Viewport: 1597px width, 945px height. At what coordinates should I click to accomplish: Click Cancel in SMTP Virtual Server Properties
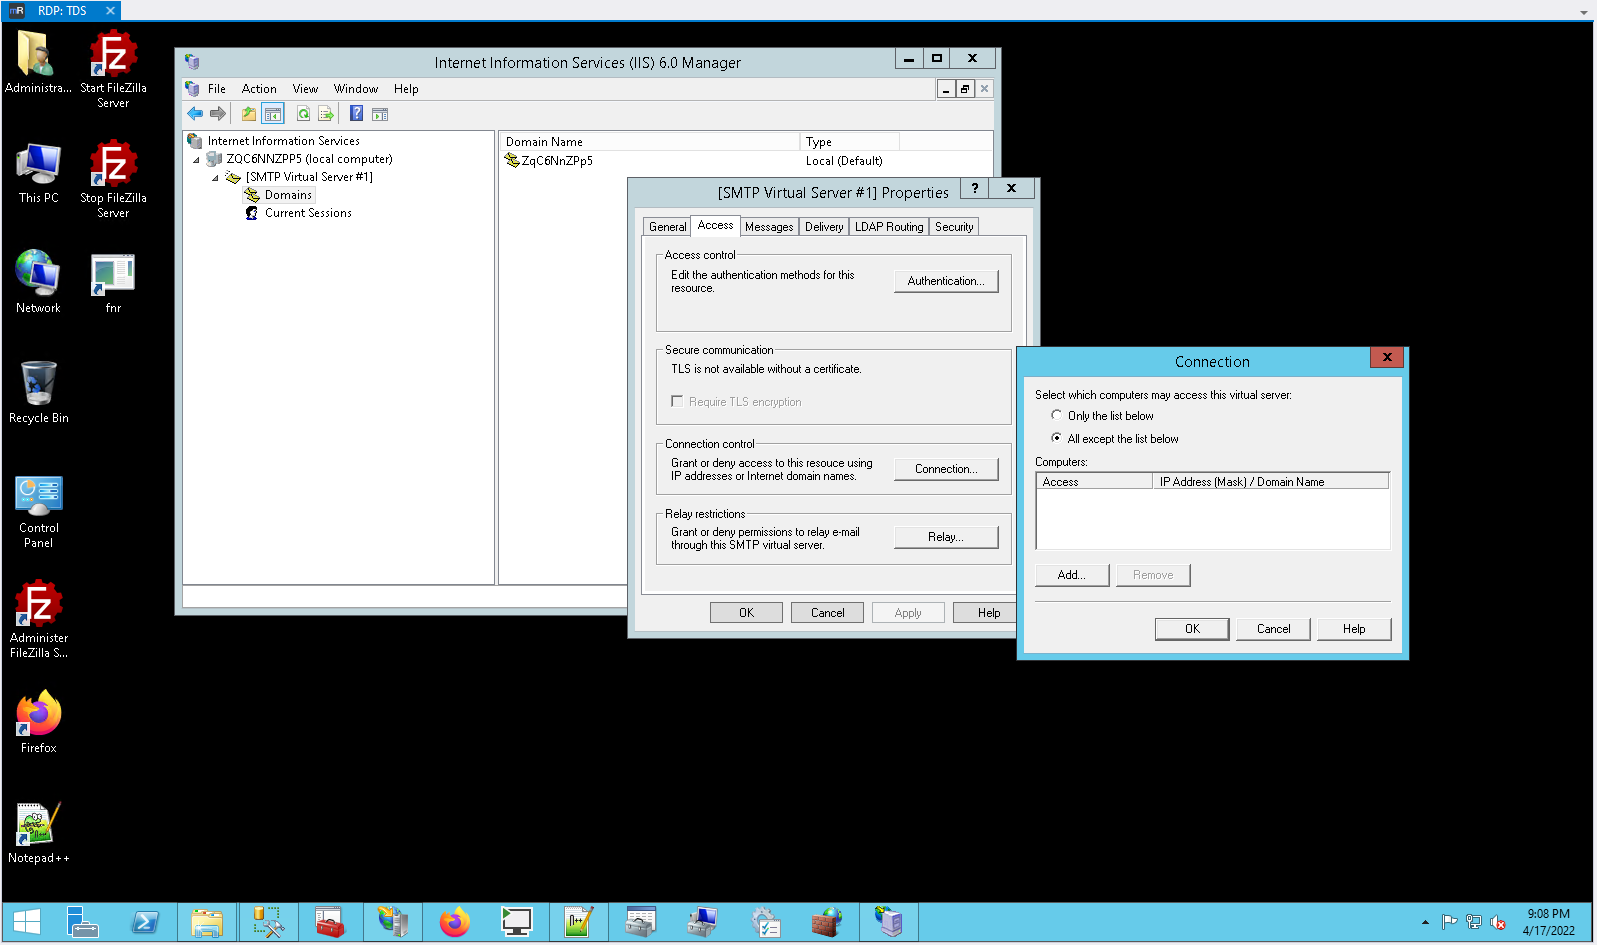pyautogui.click(x=827, y=613)
